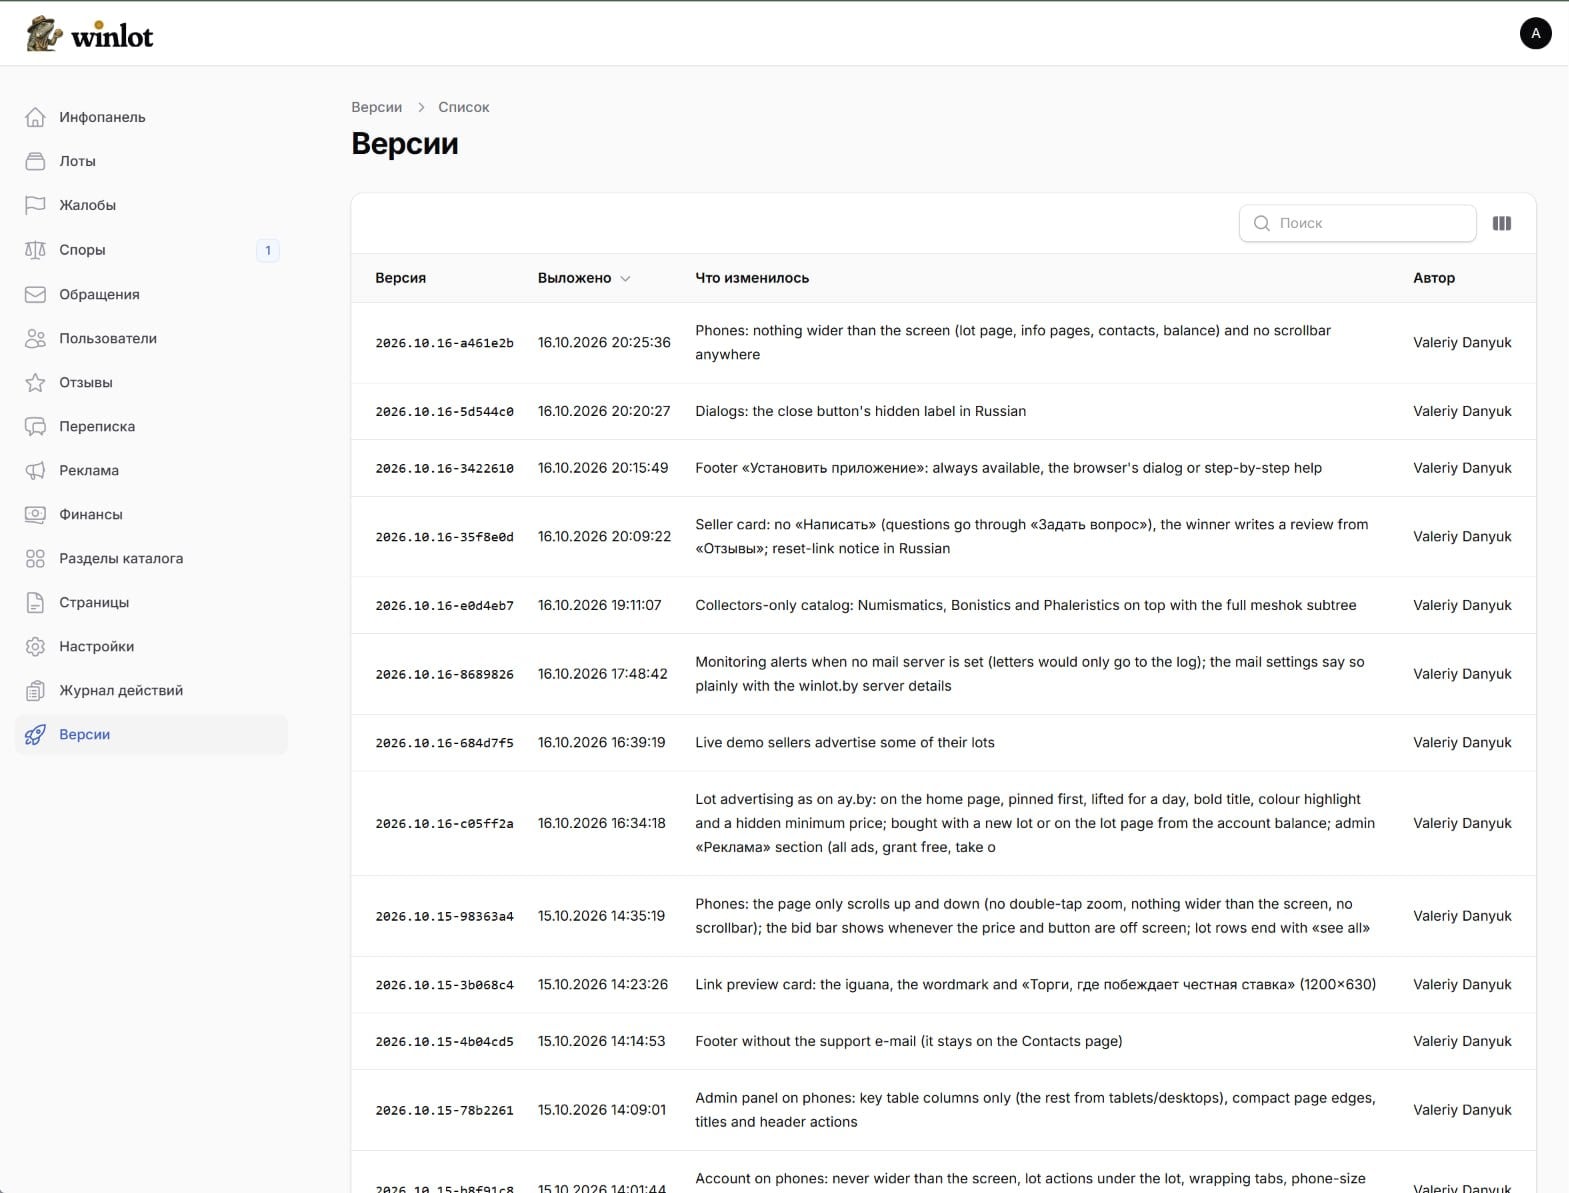This screenshot has width=1569, height=1193.
Task: Click the box icon beside Лоты
Action: tap(35, 161)
